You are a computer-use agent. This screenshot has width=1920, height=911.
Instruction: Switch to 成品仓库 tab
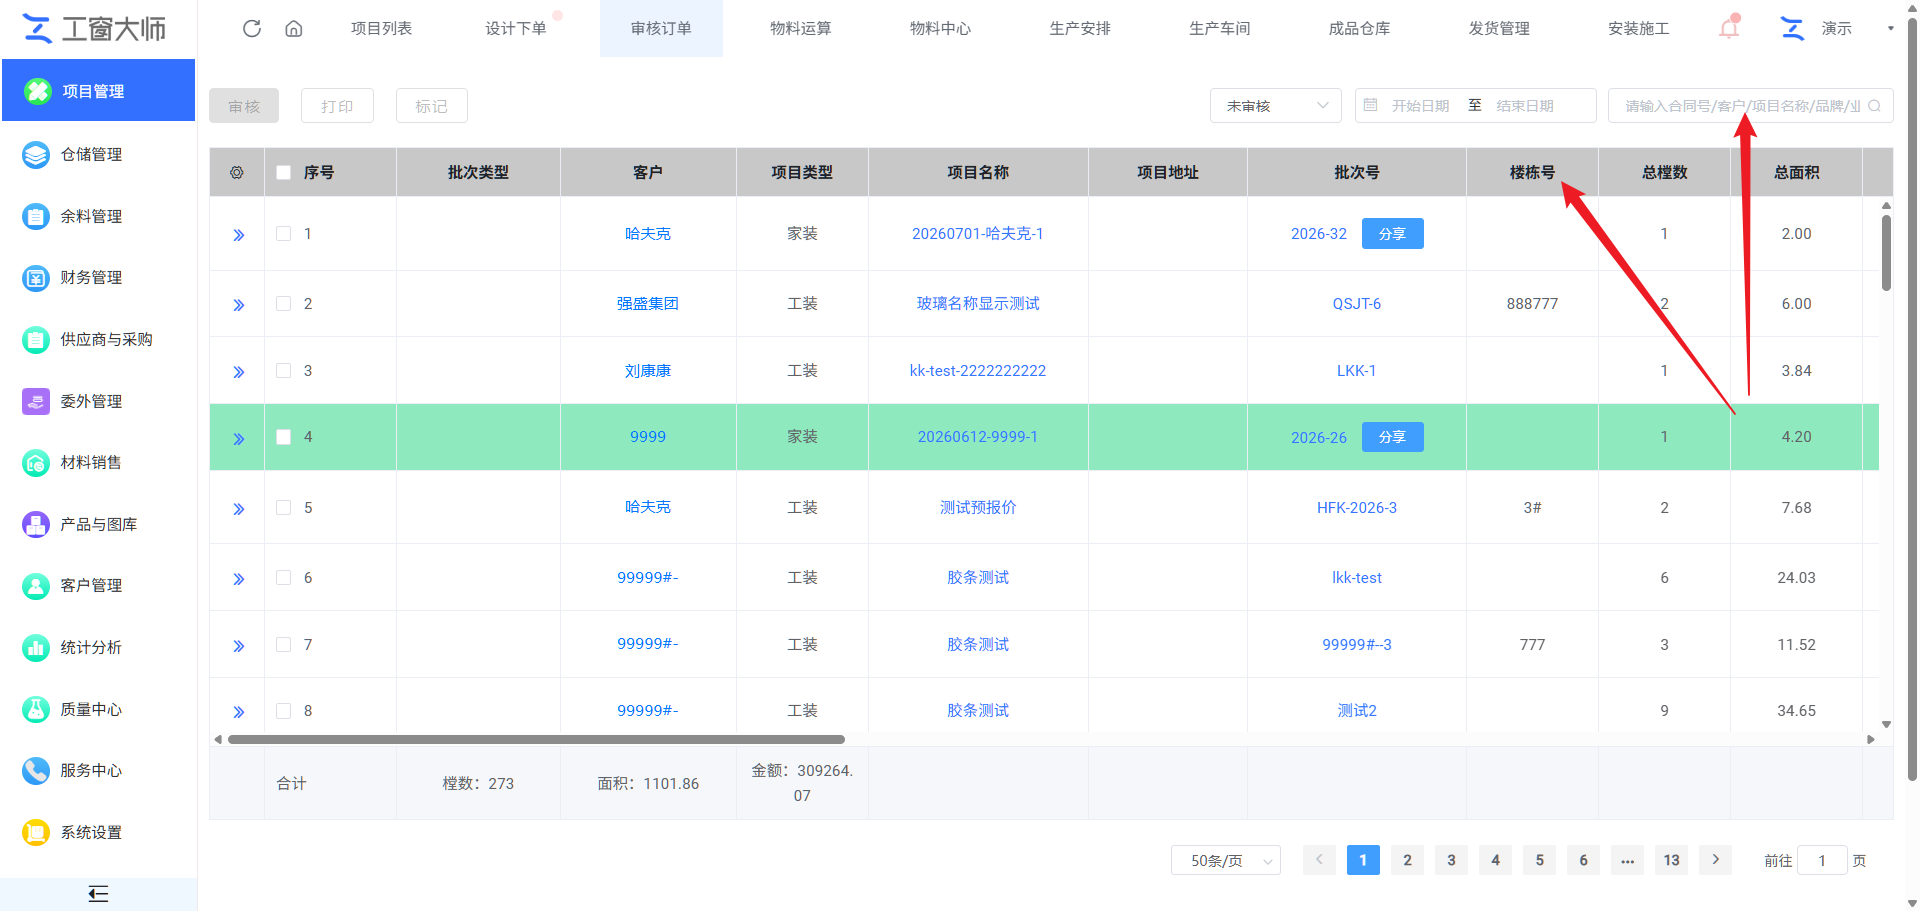click(1359, 28)
